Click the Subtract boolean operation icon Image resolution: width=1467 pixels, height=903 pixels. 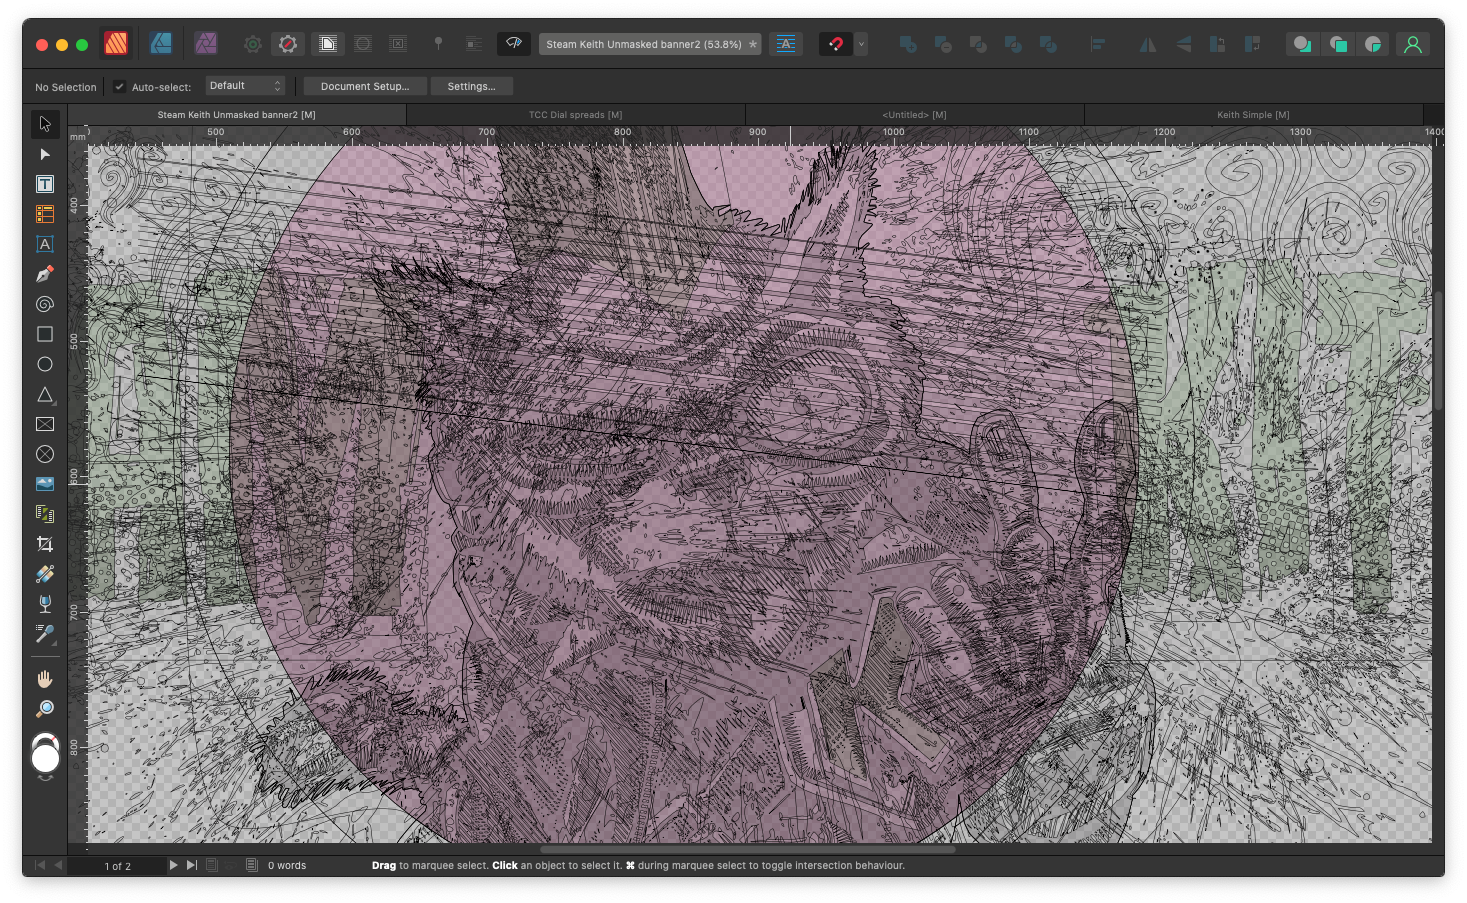click(943, 44)
